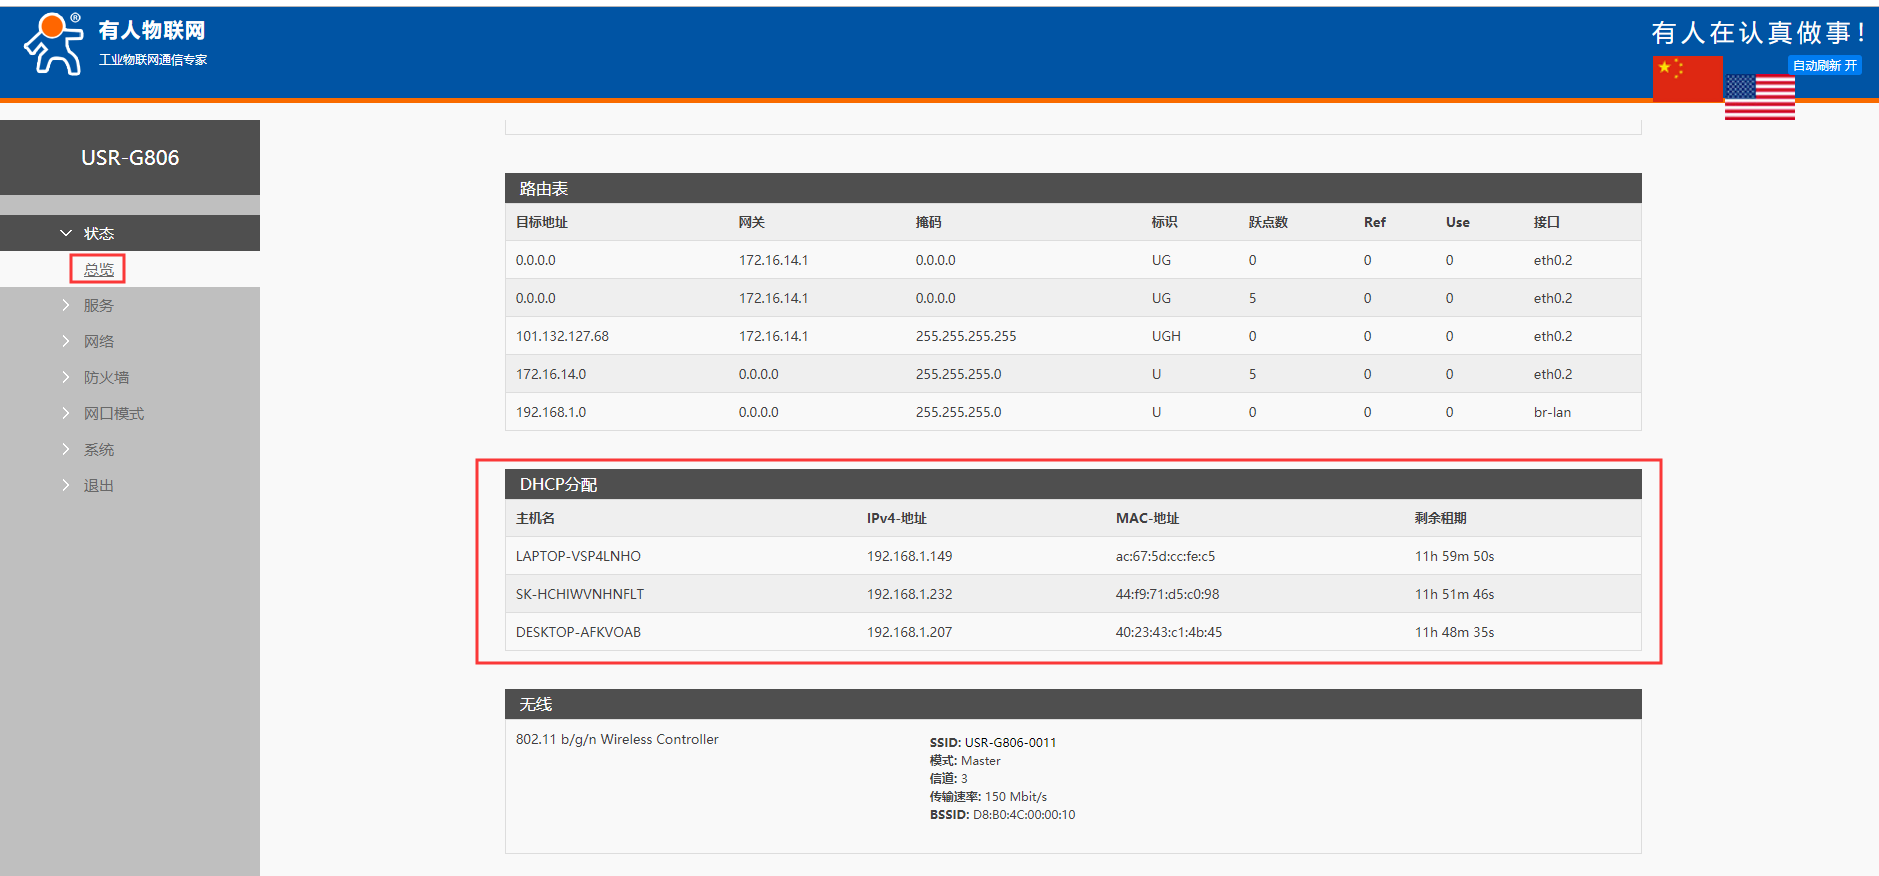Expand the 防火墙 menu section
Screen dimensions: 1879x876
106,377
